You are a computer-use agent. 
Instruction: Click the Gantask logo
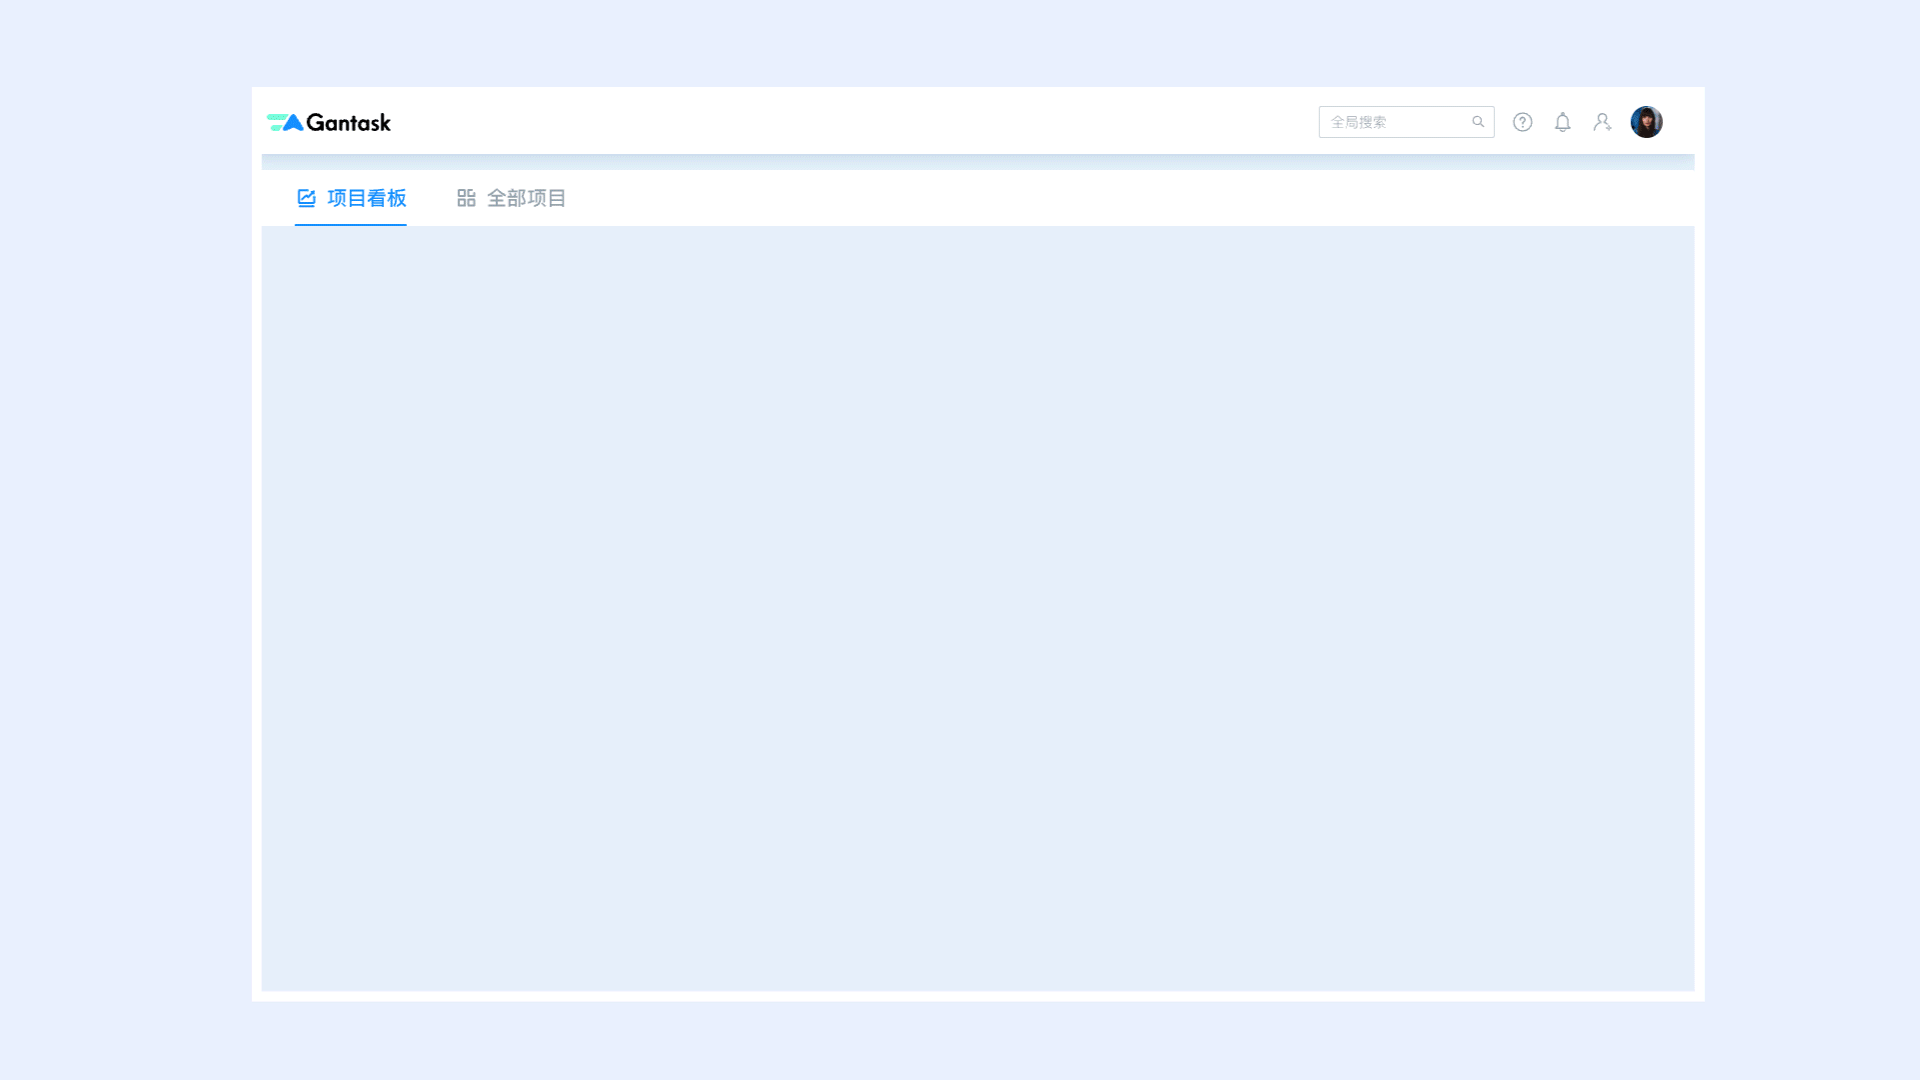coord(329,122)
